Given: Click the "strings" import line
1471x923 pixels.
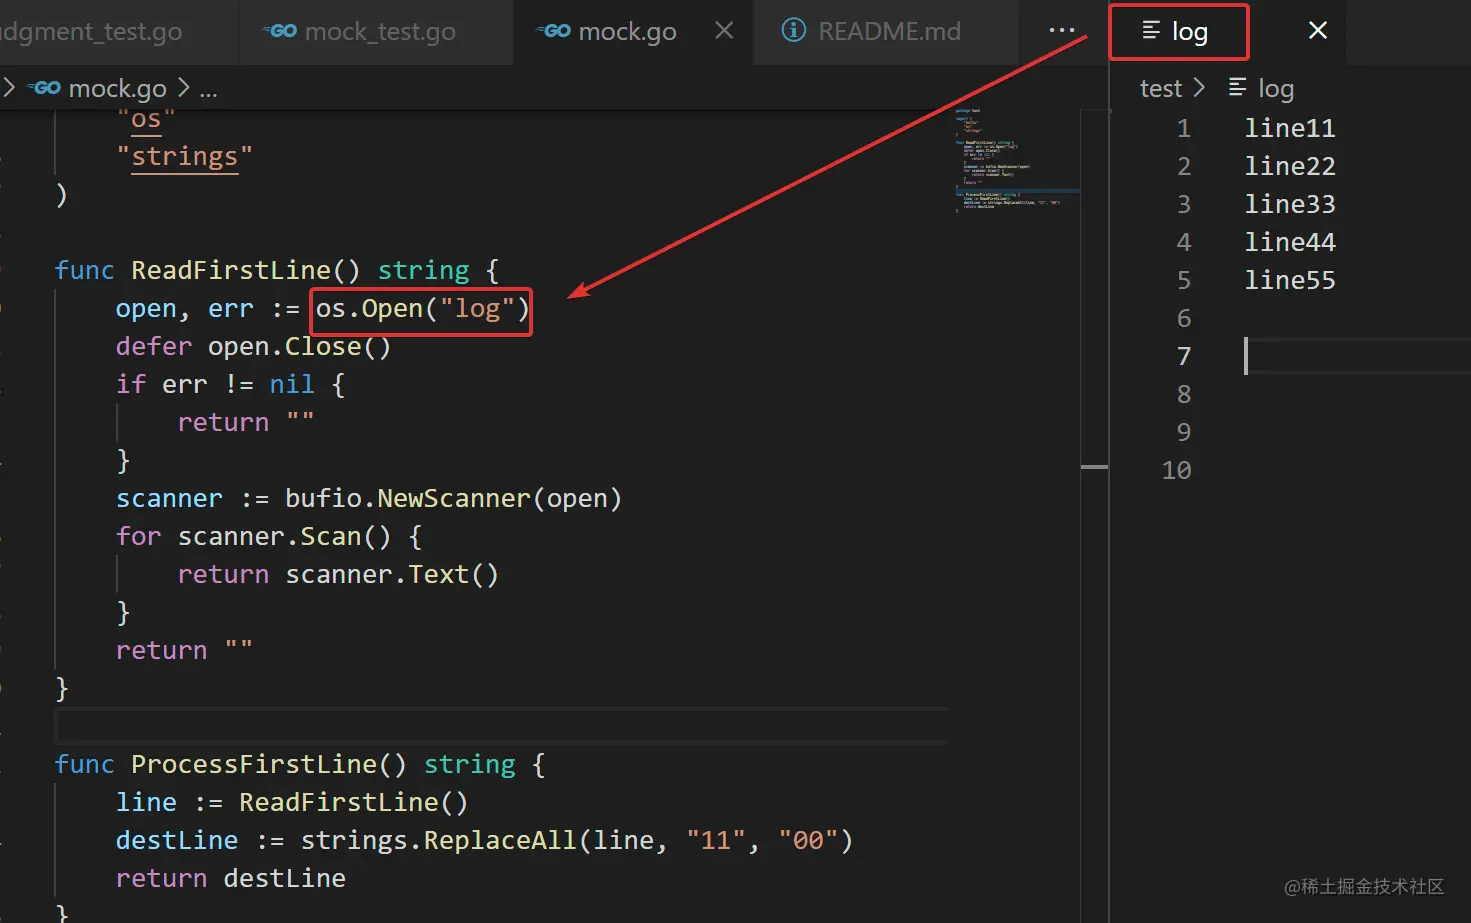Looking at the screenshot, I should click(x=185, y=157).
